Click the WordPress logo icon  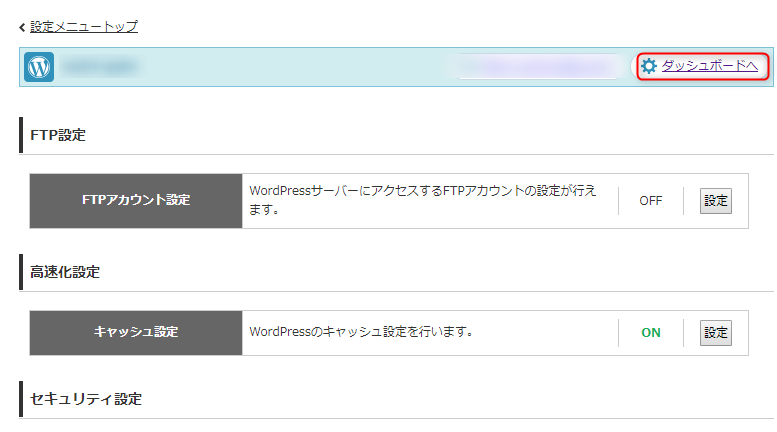click(x=39, y=67)
